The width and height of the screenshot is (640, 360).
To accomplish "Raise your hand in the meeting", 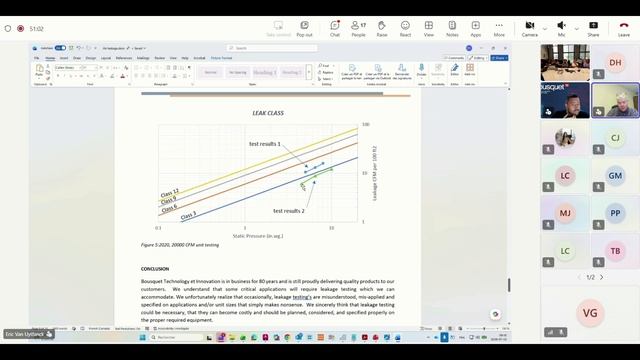I will [x=382, y=29].
